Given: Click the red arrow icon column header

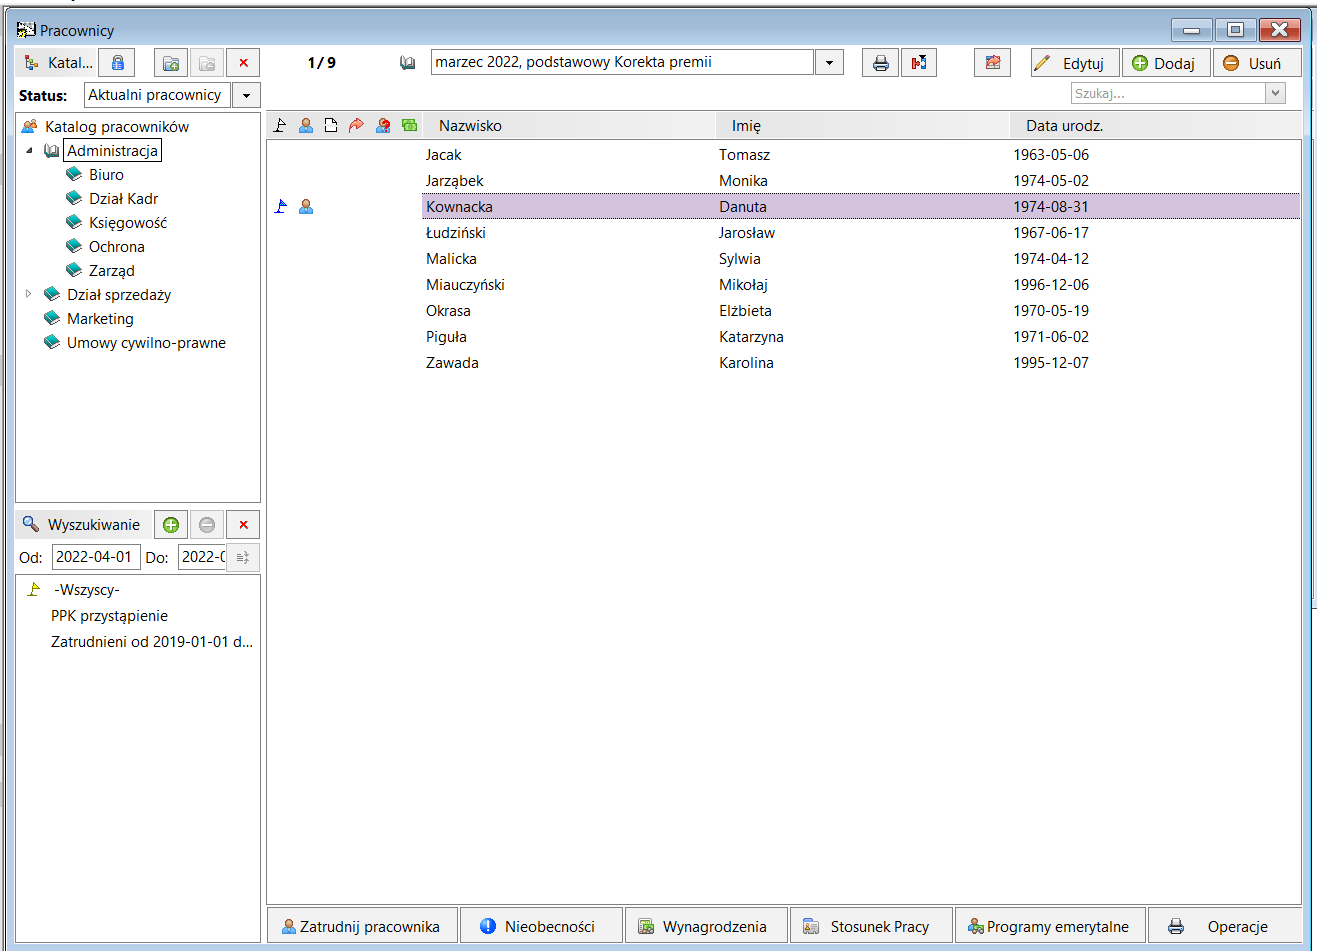Looking at the screenshot, I should point(356,125).
